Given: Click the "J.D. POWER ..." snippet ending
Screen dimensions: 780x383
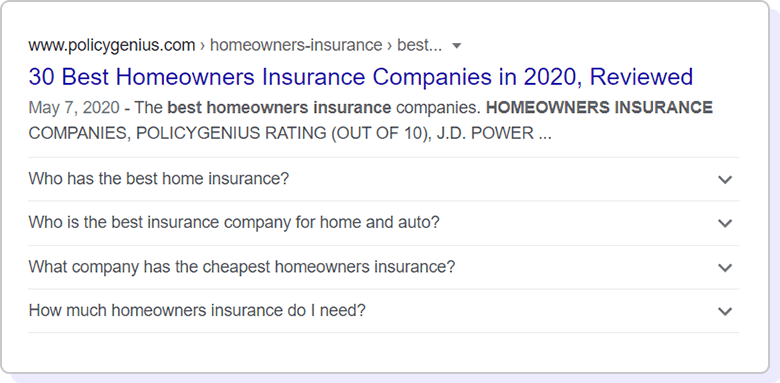Looking at the screenshot, I should [494, 133].
